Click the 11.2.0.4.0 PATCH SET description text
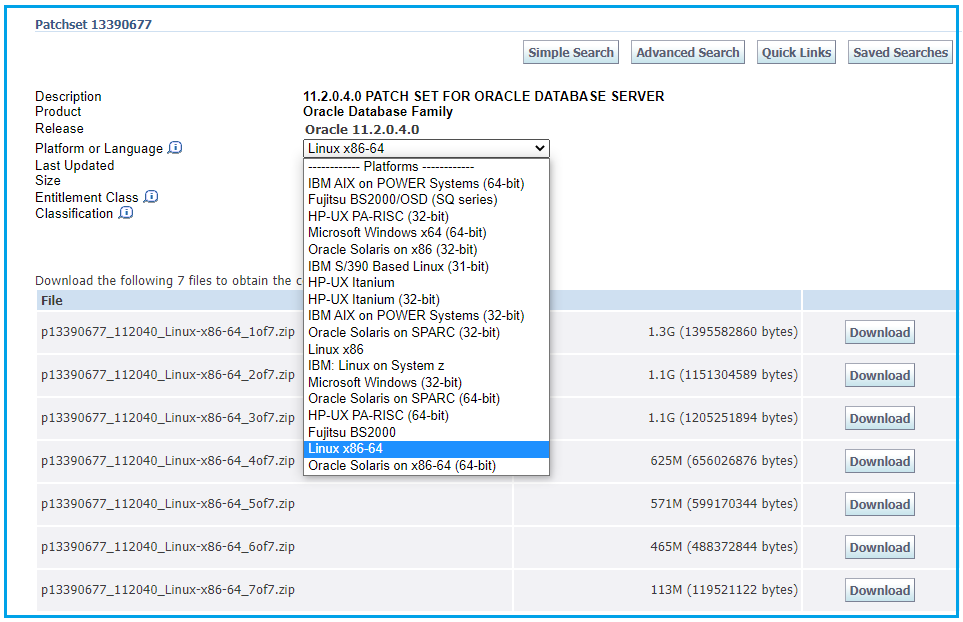963x622 pixels. (483, 96)
